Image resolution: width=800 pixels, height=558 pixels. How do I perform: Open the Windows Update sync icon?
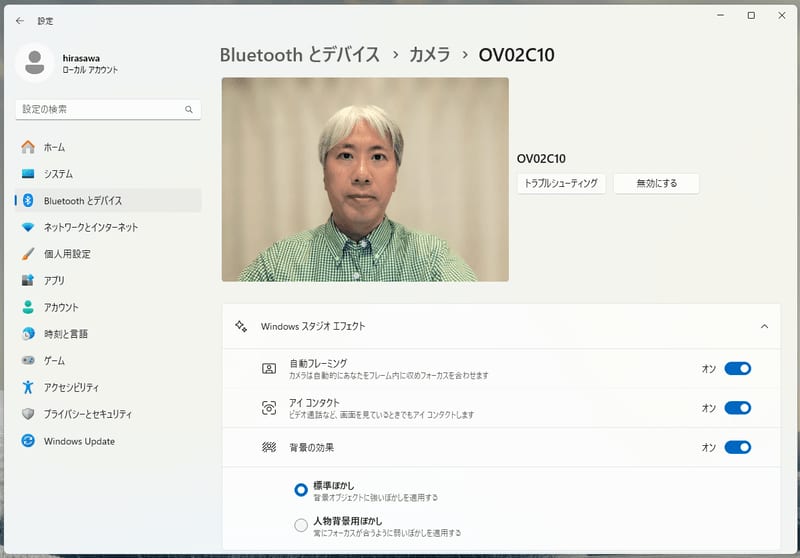pos(28,441)
